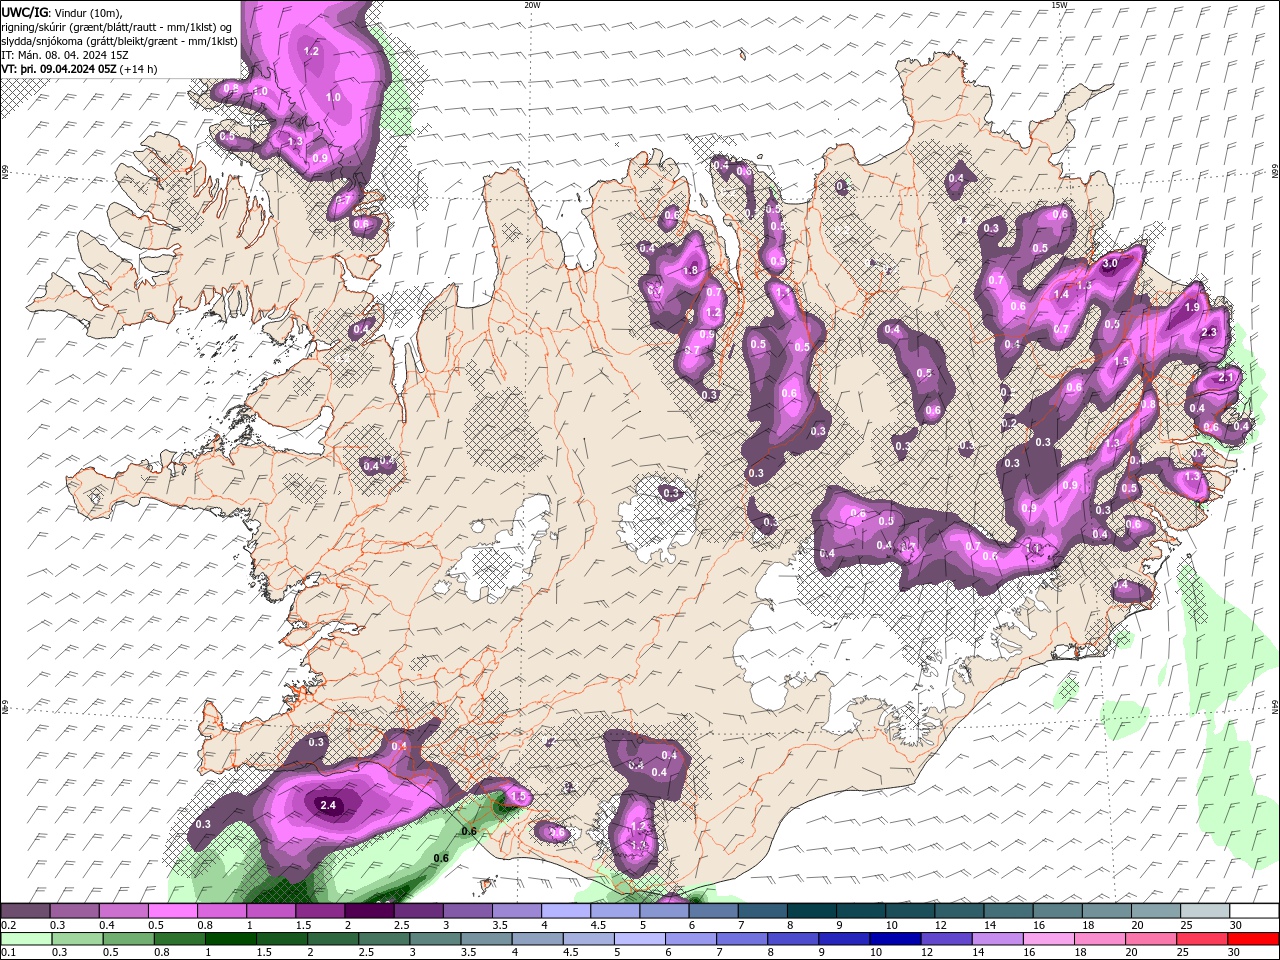Pick the darkest purple 2 swatch in snow scale
The width and height of the screenshot is (1280, 960).
(368, 911)
